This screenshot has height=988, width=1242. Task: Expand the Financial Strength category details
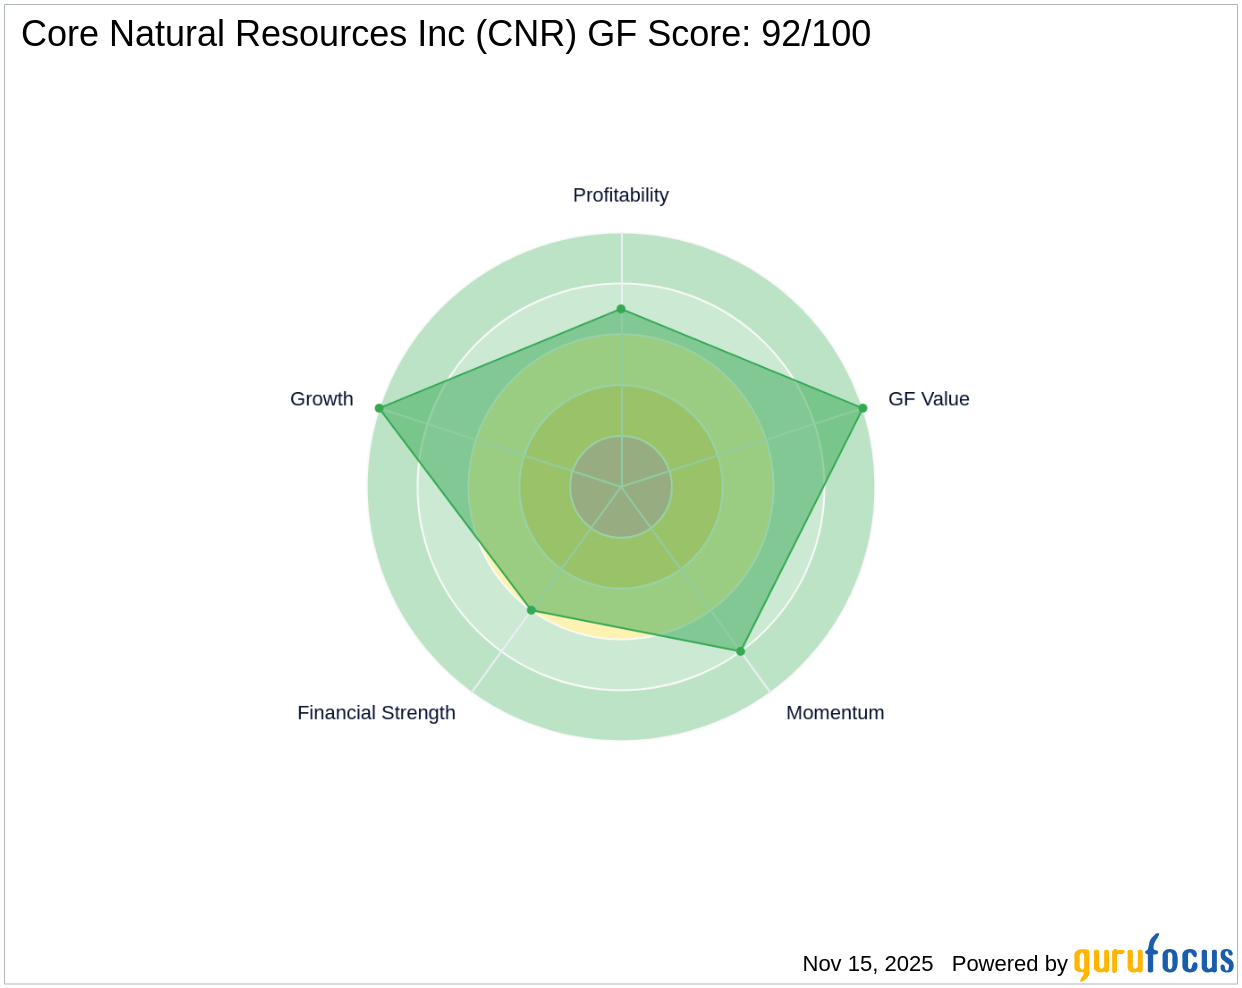(376, 712)
